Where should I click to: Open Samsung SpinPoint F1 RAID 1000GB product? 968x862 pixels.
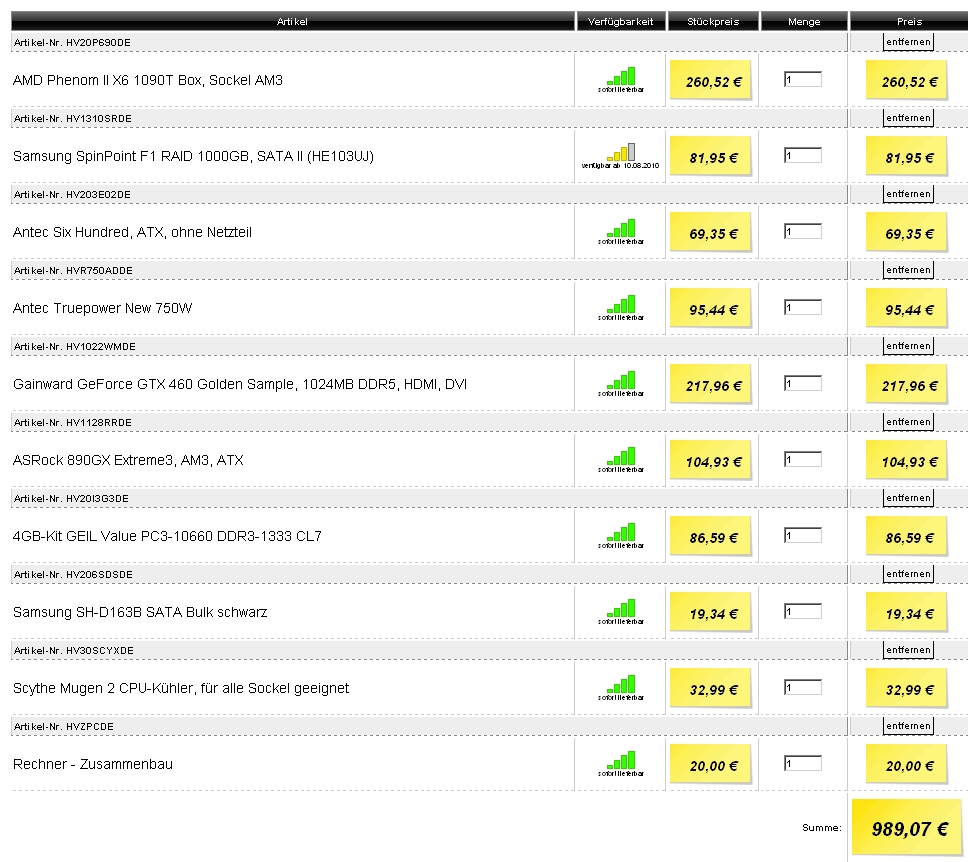coord(193,156)
